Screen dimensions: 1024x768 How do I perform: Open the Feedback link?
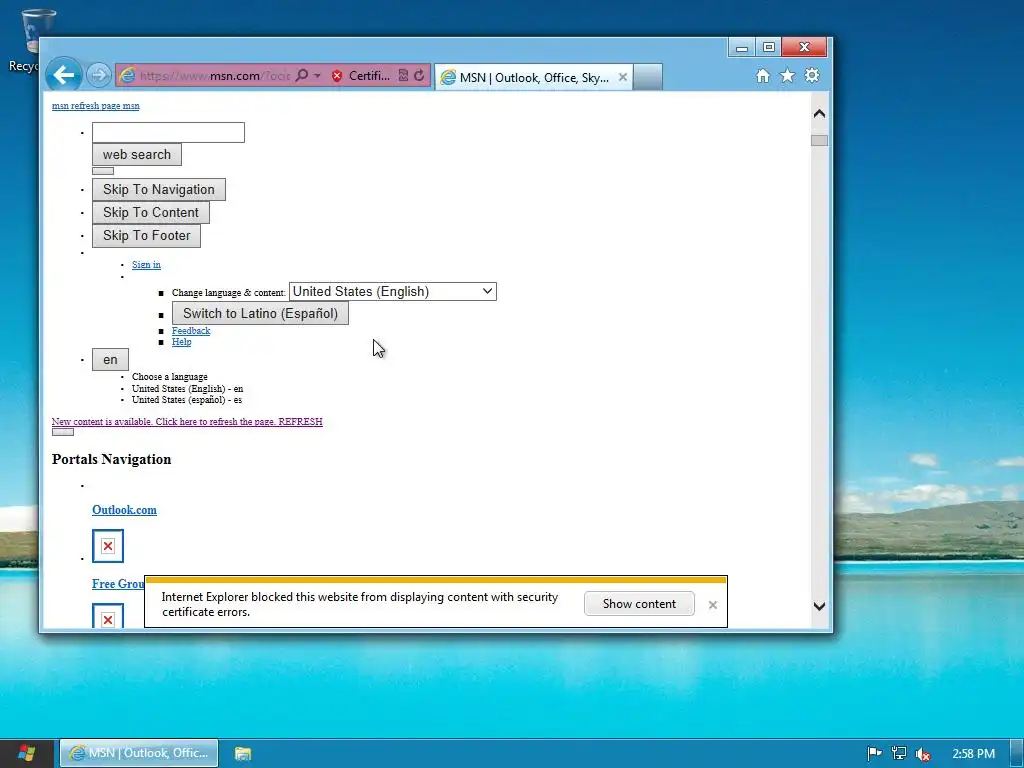click(x=191, y=331)
